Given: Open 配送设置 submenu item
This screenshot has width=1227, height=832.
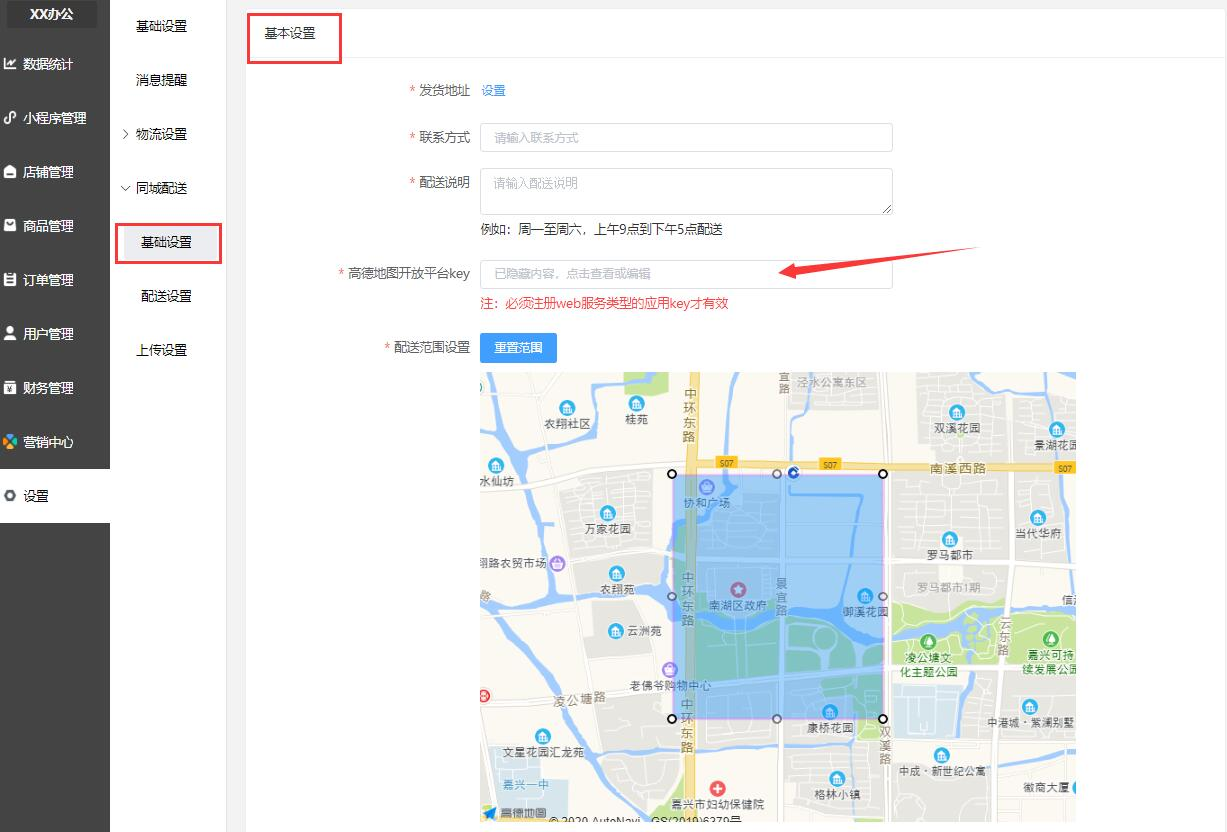Looking at the screenshot, I should pyautogui.click(x=167, y=296).
